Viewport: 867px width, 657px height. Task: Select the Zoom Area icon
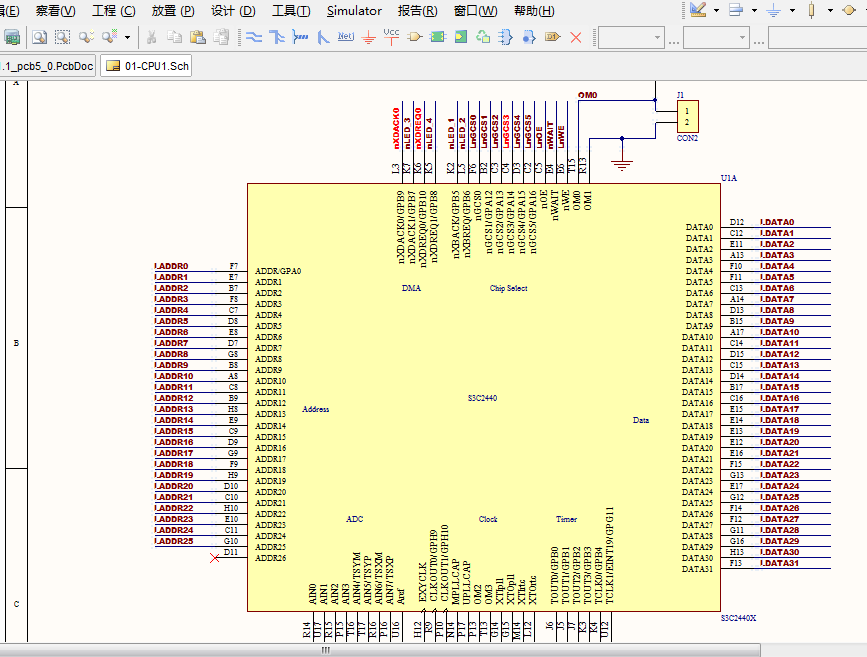click(62, 37)
